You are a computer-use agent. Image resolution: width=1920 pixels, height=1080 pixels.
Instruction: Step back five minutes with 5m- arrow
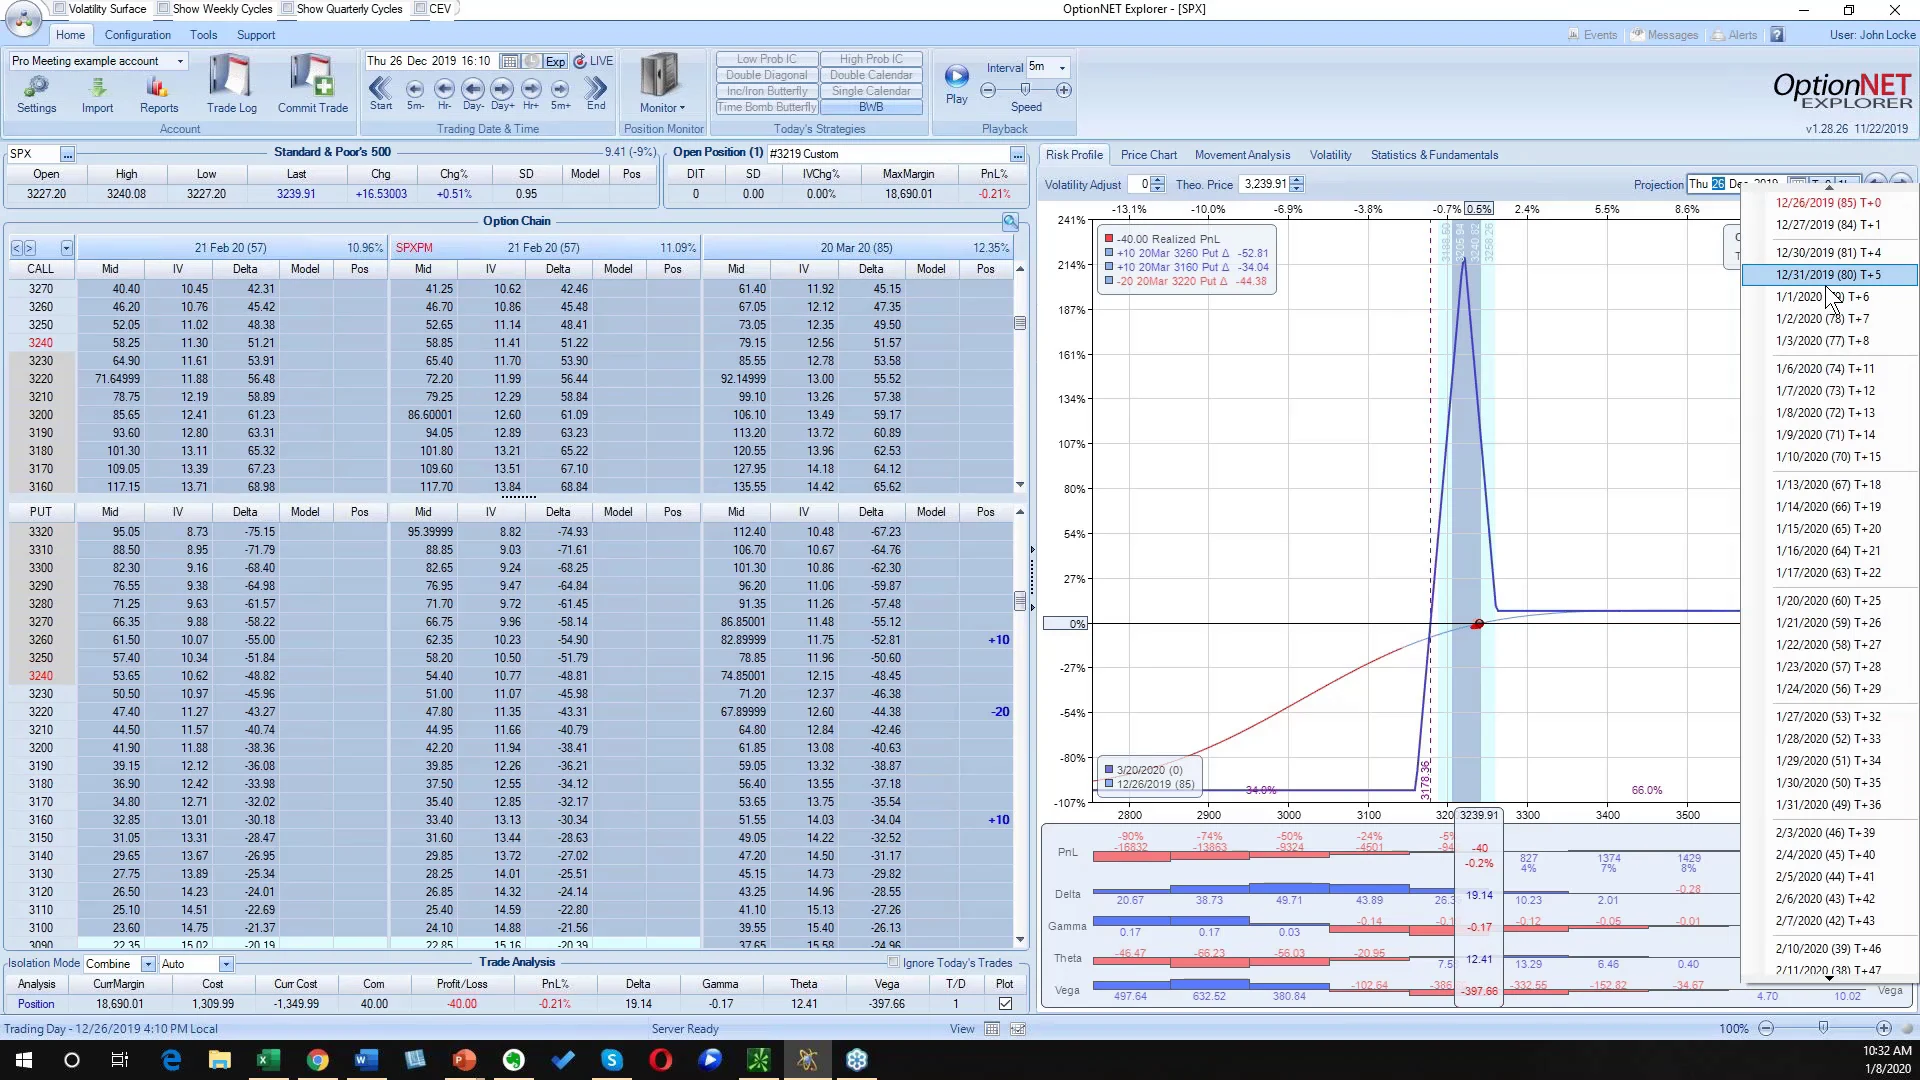pos(415,89)
